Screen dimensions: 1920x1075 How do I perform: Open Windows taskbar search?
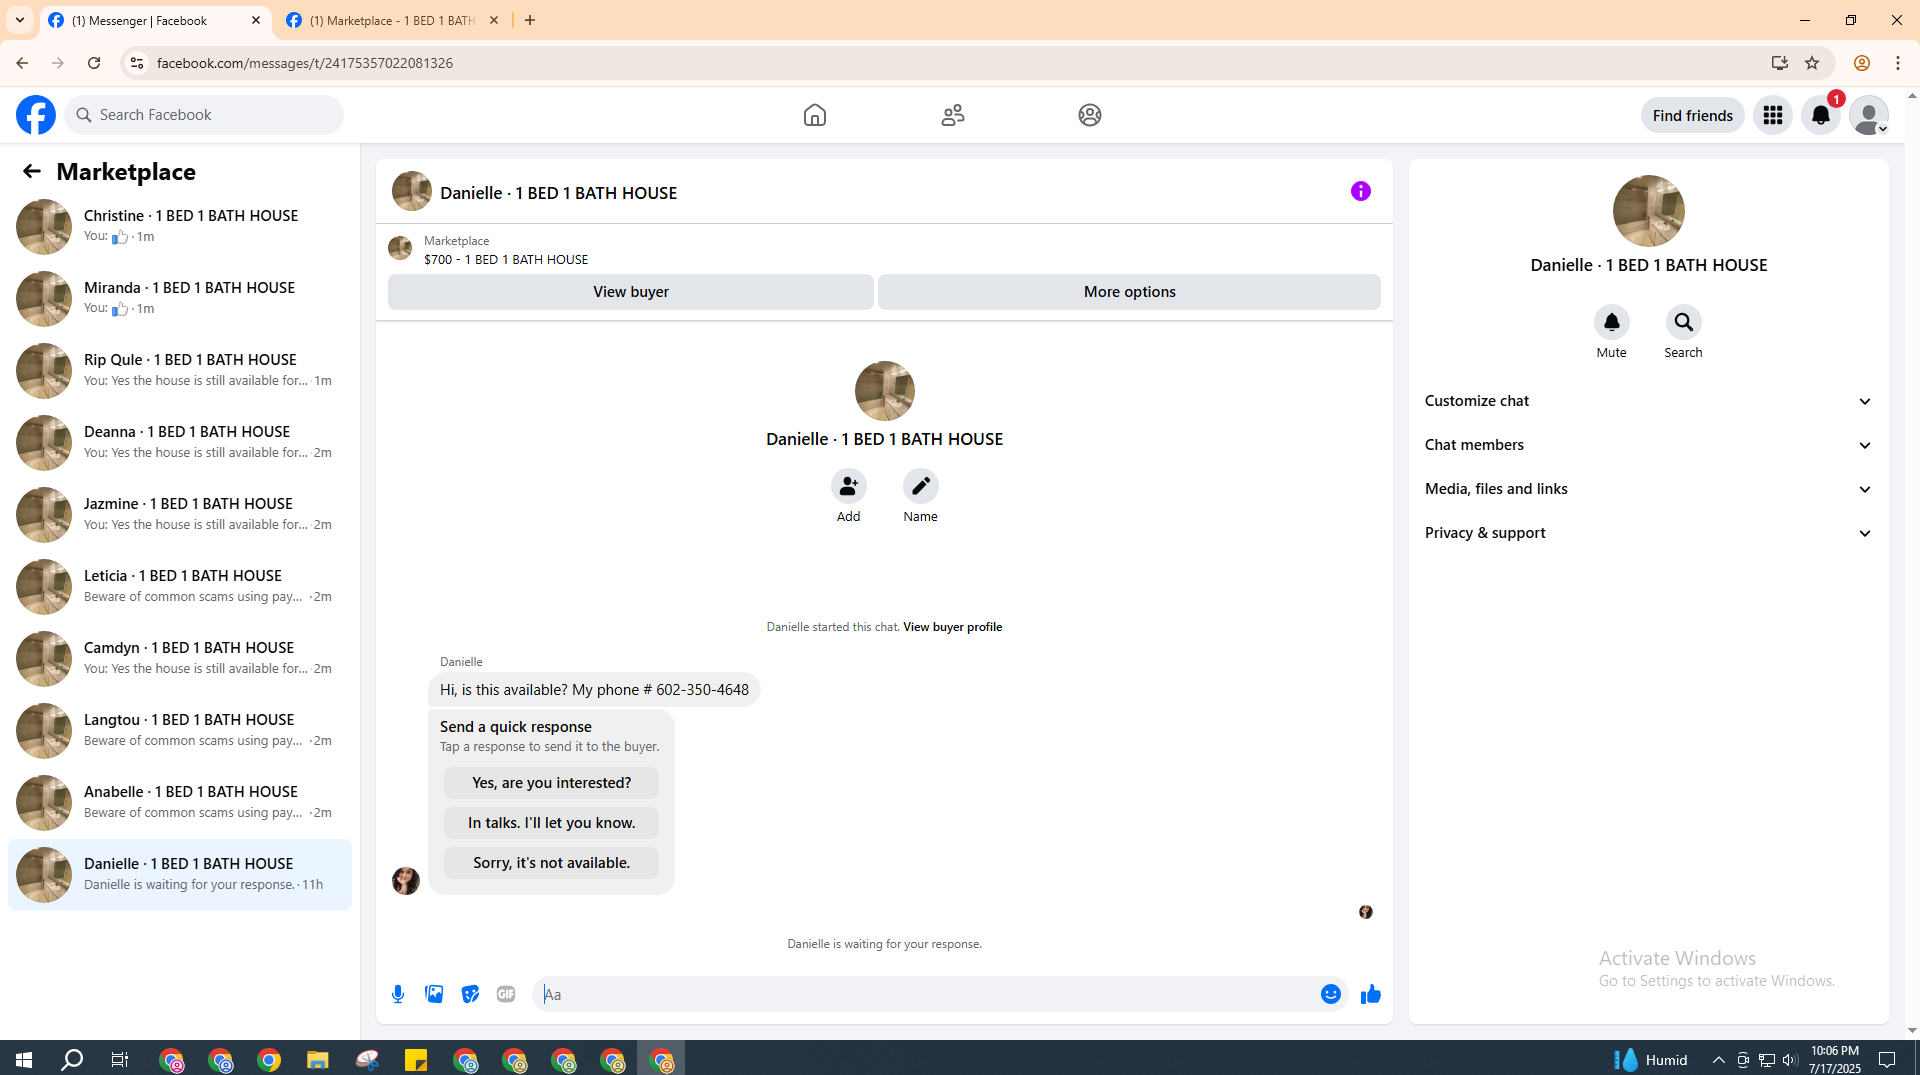(x=72, y=1060)
